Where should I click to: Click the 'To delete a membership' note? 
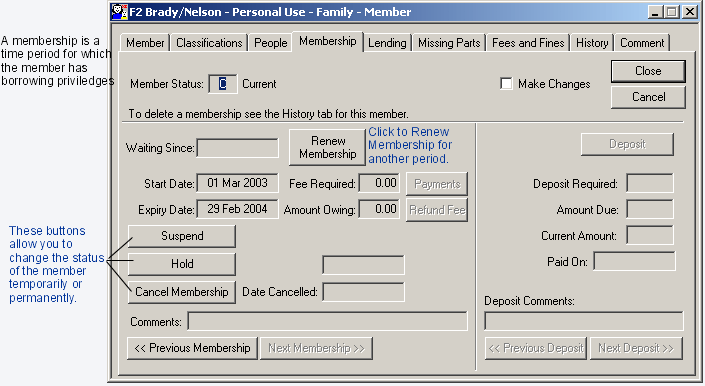click(268, 114)
